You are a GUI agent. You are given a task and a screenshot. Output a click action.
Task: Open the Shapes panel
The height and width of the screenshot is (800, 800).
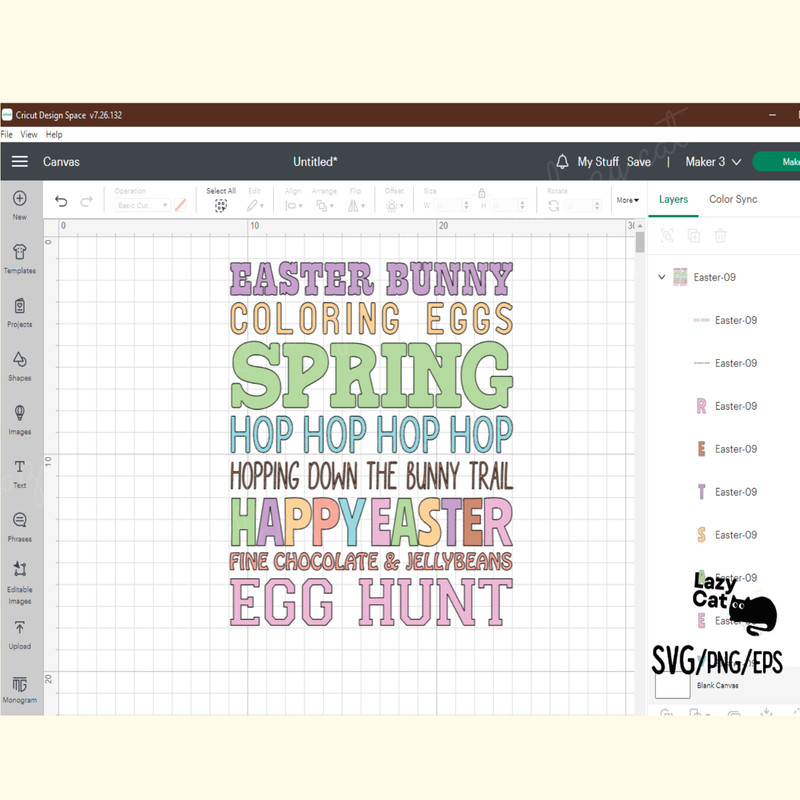[x=20, y=365]
